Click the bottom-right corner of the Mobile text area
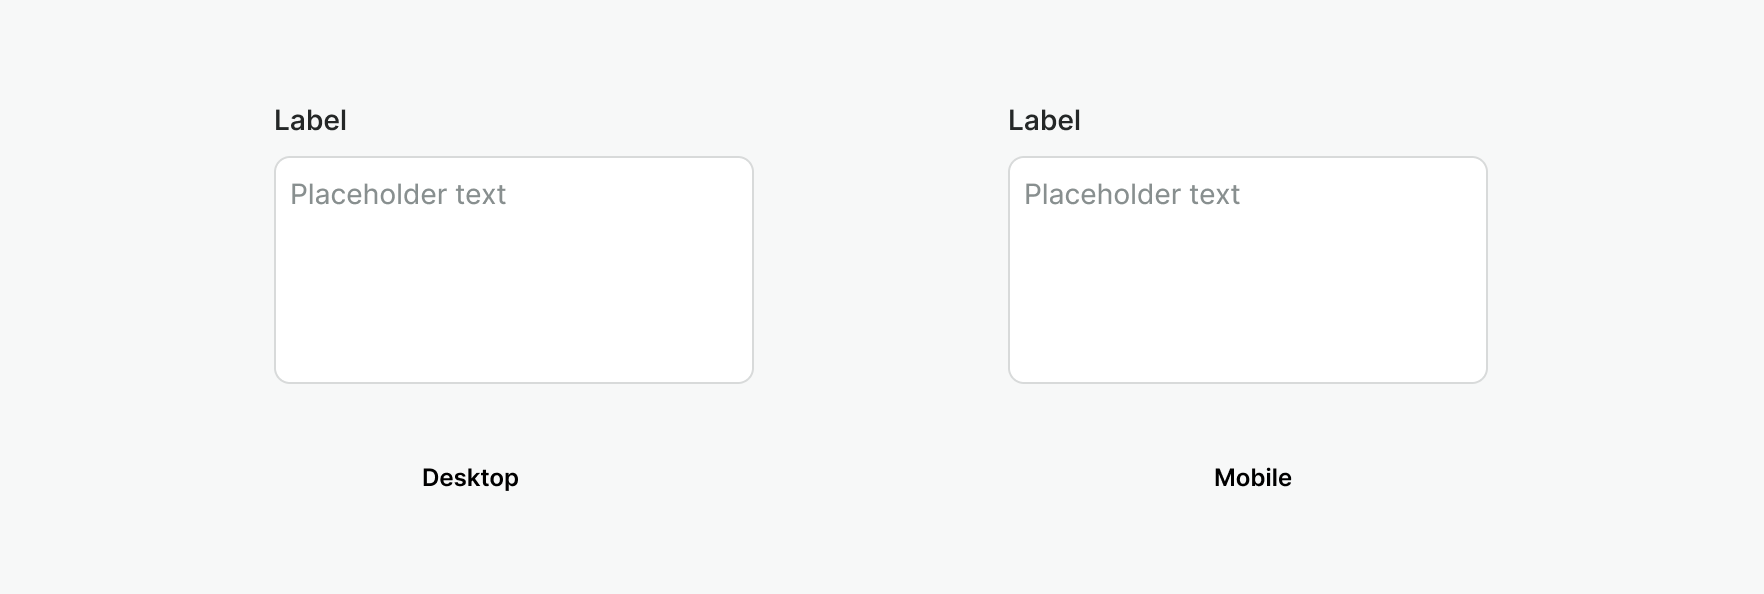1764x594 pixels. (1474, 370)
